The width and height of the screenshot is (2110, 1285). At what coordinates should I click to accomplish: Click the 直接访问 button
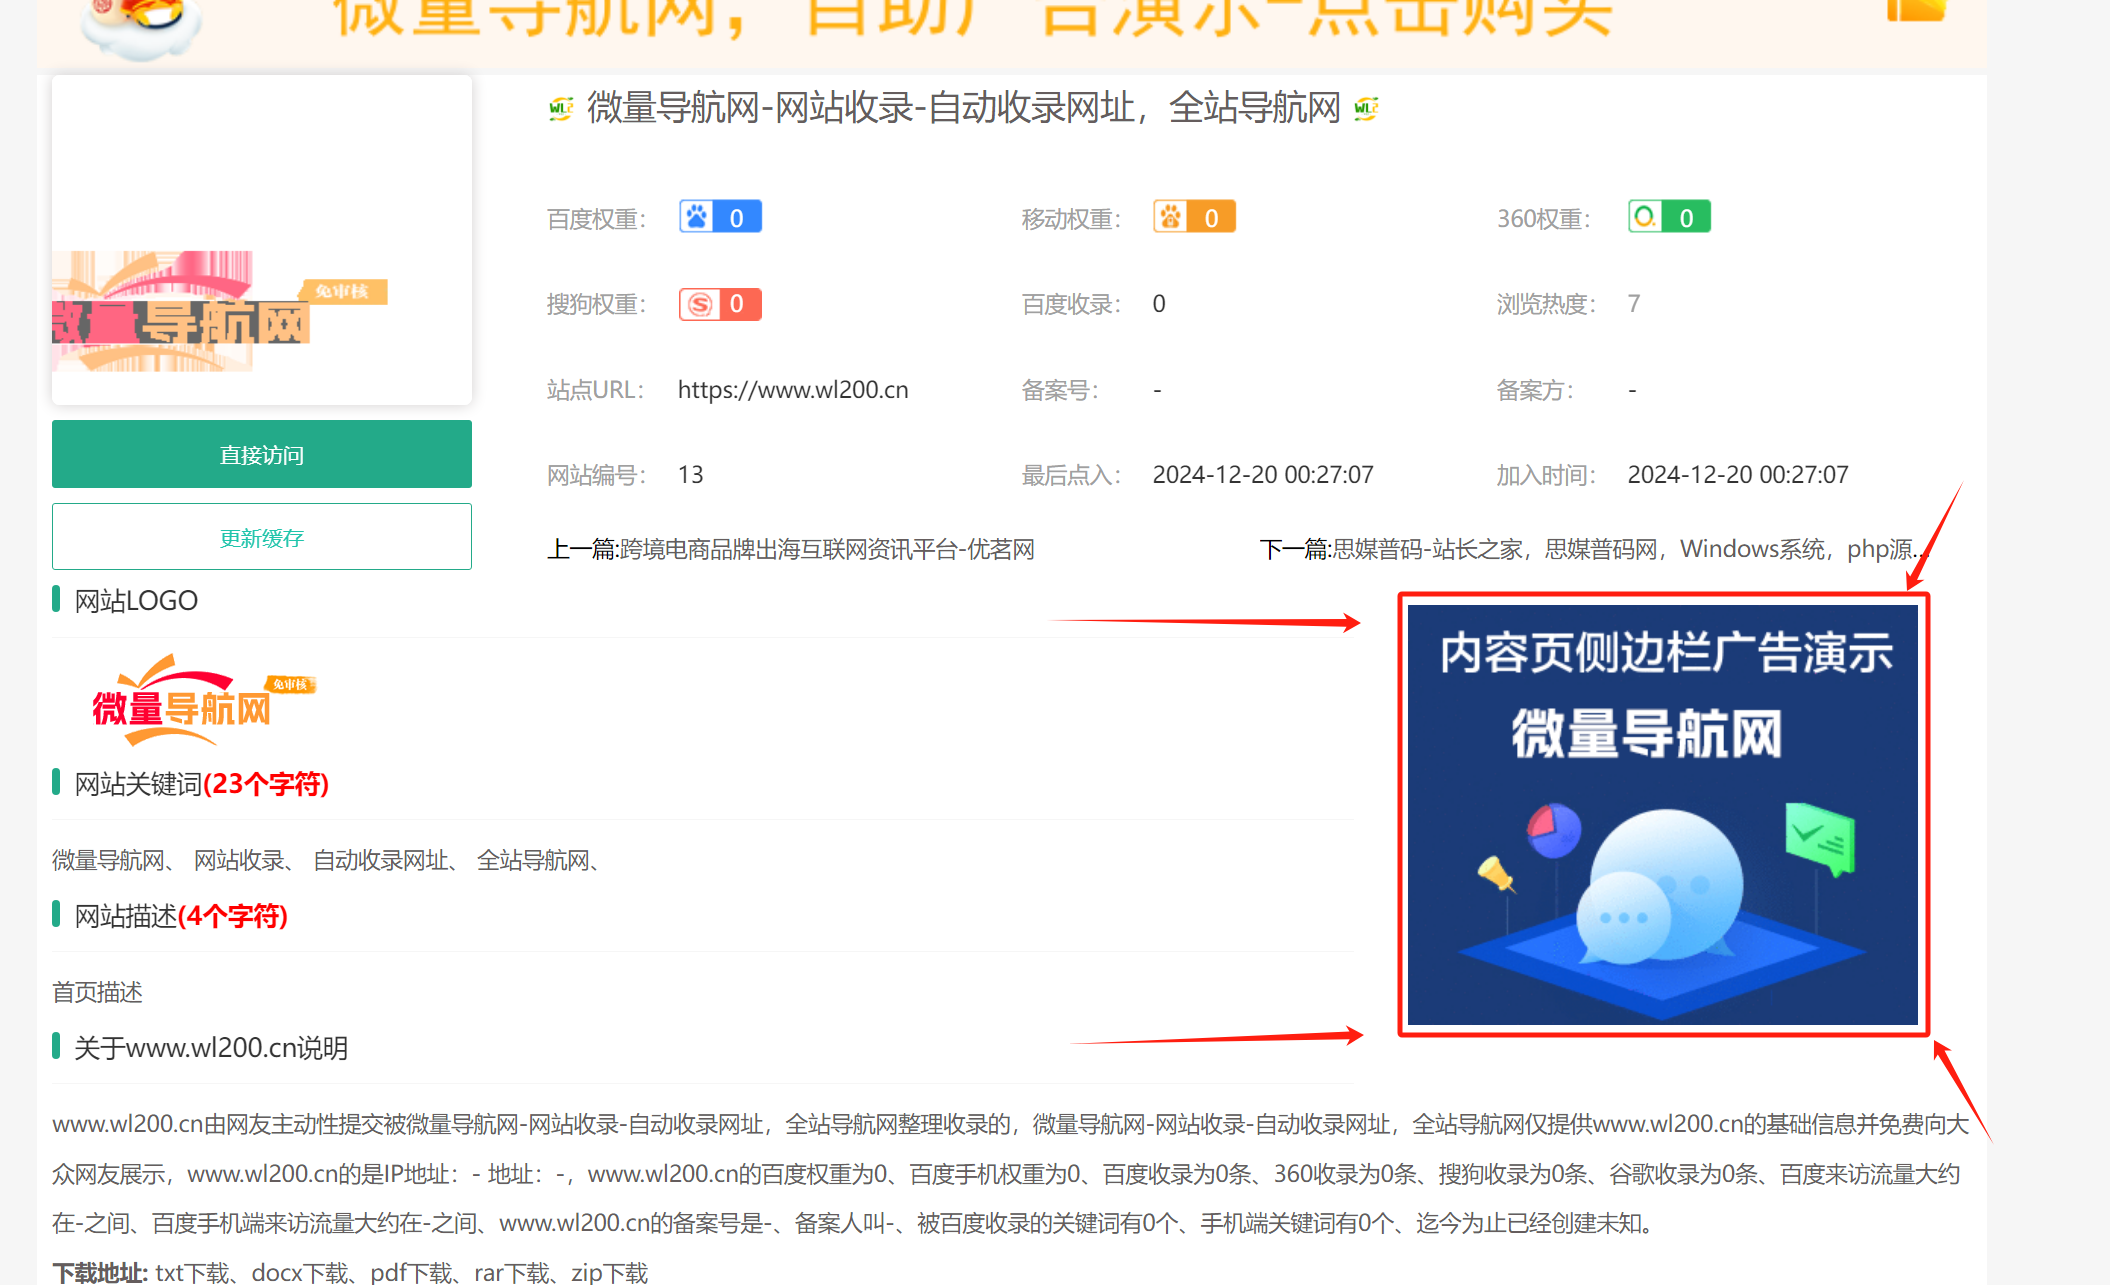(x=262, y=454)
